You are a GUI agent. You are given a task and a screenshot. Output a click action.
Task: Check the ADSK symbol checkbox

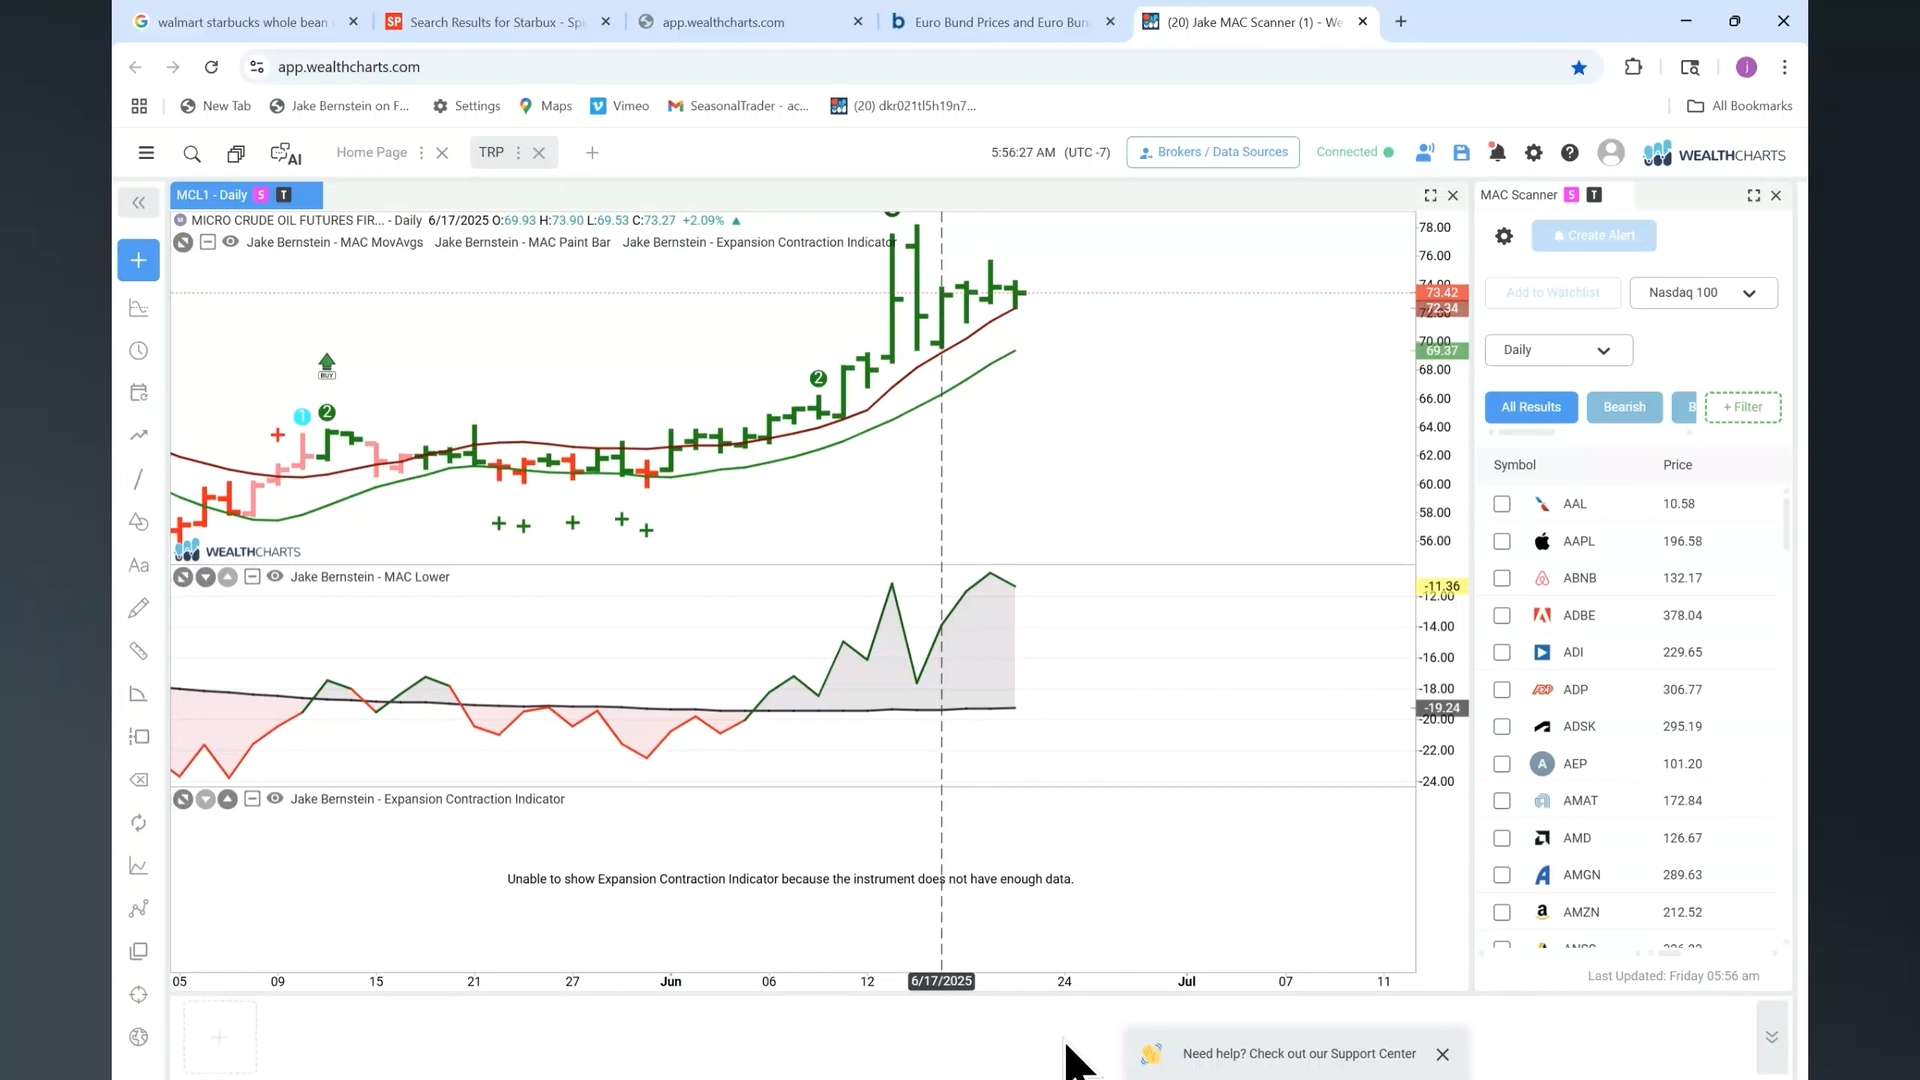pos(1502,727)
